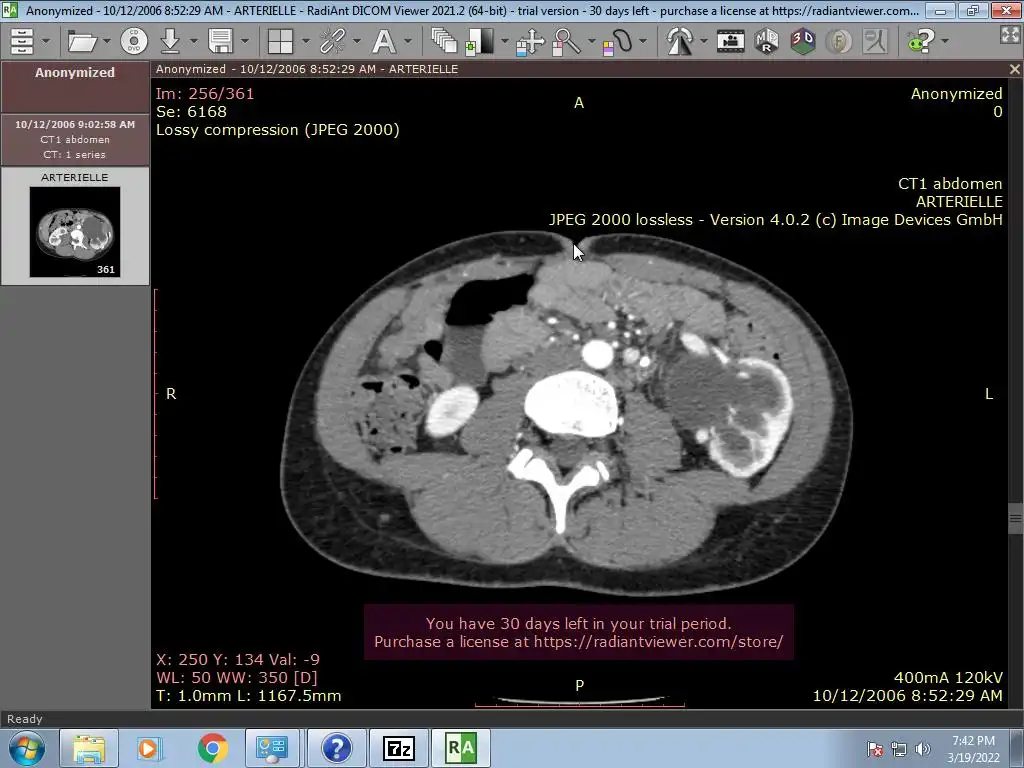The width and height of the screenshot is (1024, 768).
Task: Click the Lossy compression (JPEG 2000) label
Action: tap(278, 129)
